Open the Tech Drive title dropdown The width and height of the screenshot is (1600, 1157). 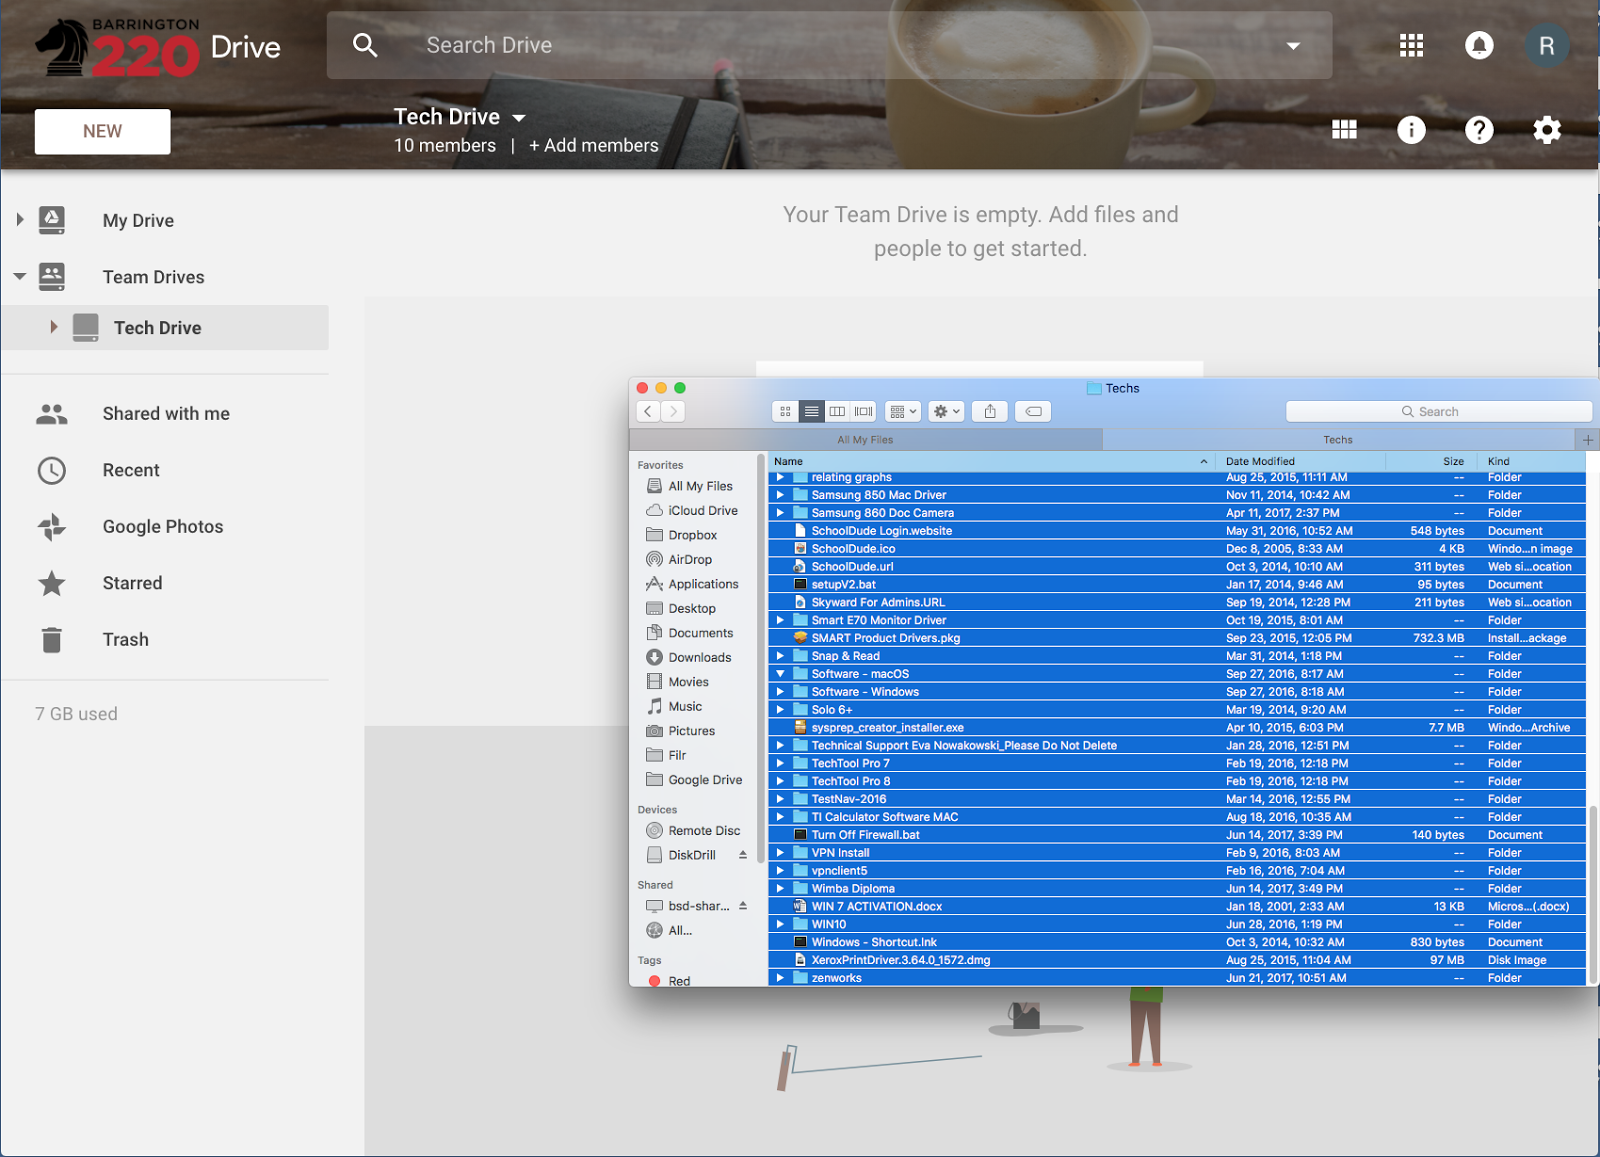[x=519, y=118]
